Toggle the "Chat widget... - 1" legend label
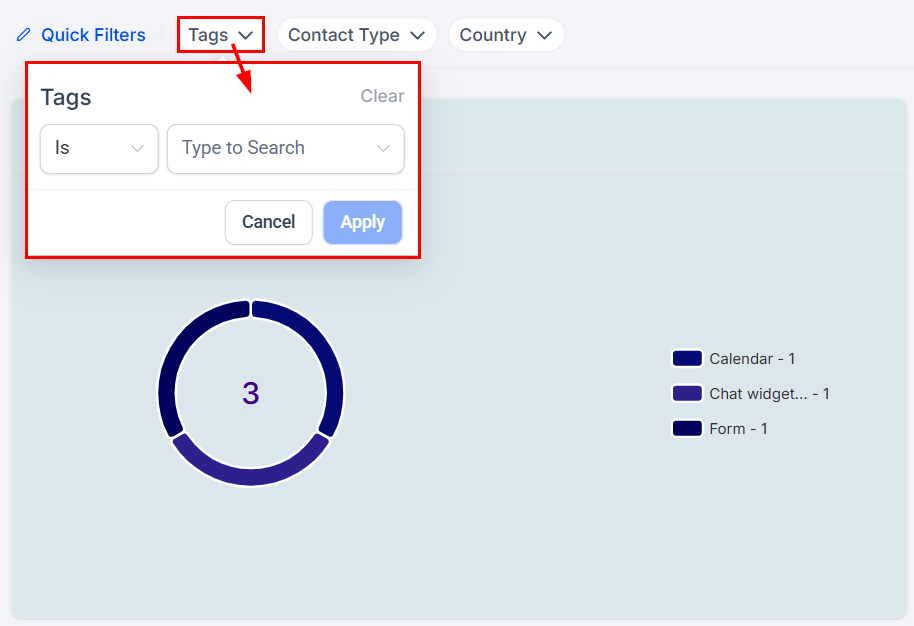 [x=769, y=394]
